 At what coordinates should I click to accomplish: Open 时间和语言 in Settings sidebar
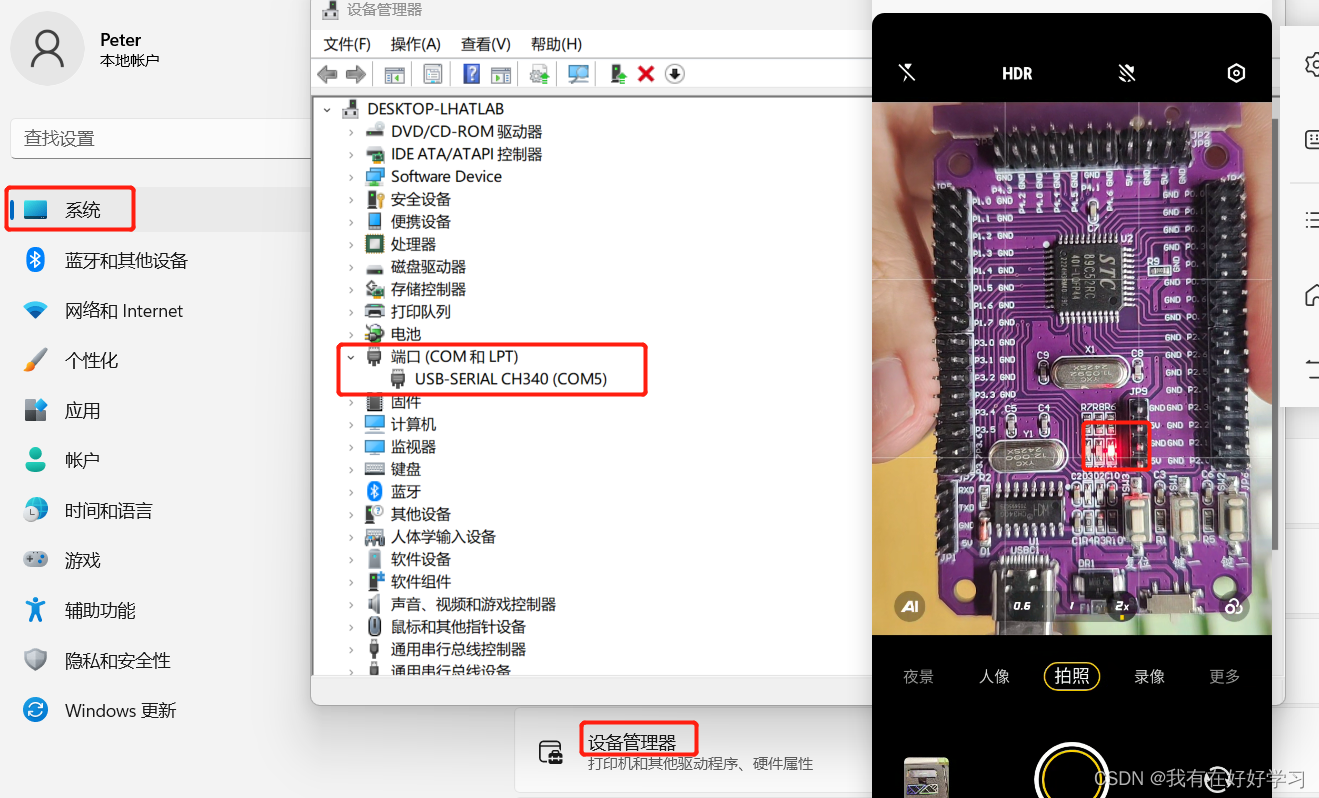coord(109,510)
